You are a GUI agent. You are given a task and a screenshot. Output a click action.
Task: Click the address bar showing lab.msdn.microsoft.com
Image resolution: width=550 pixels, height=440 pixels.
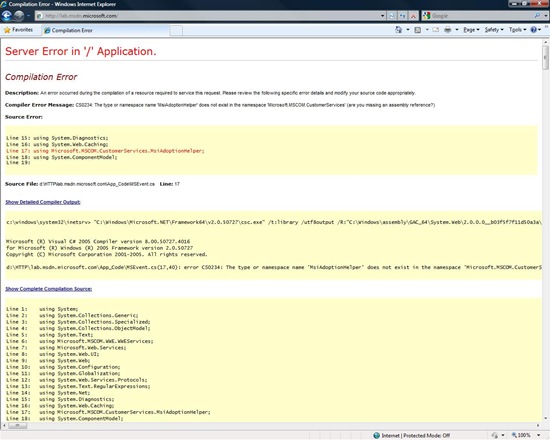click(208, 16)
